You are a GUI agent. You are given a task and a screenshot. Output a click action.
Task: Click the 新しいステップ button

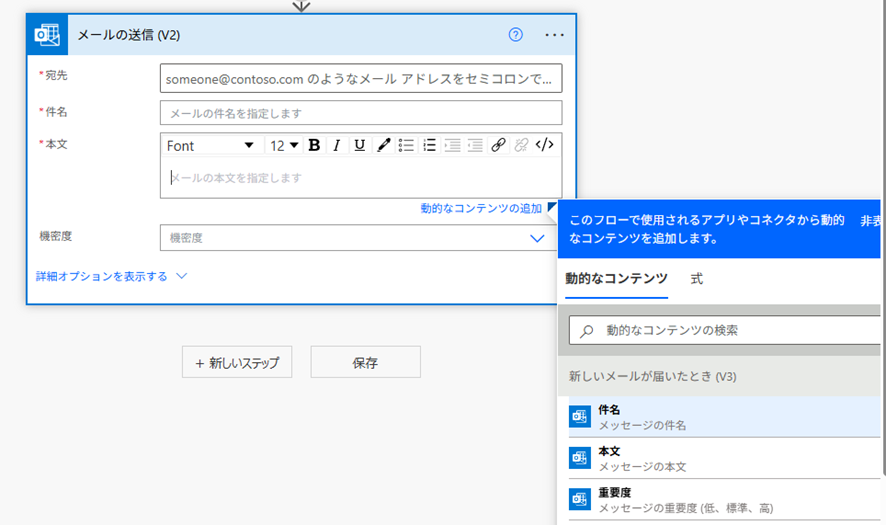pos(237,362)
